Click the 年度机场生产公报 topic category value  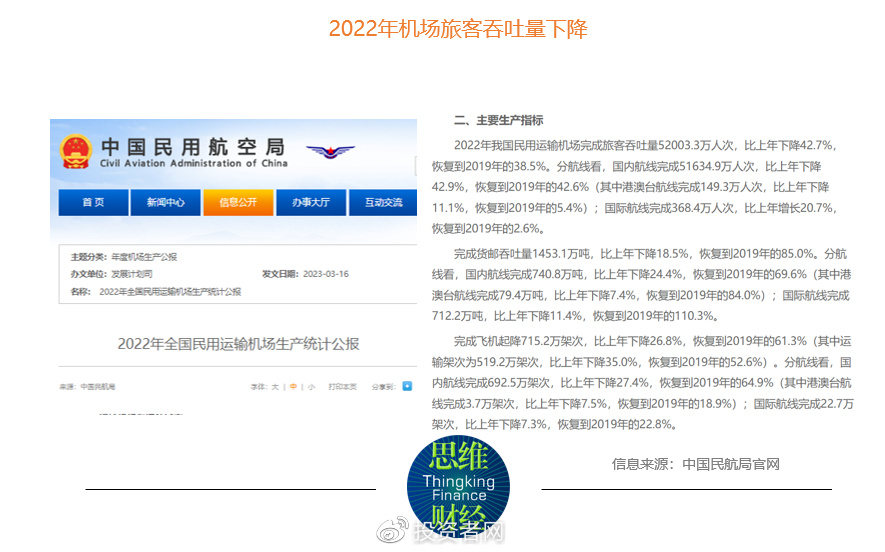pyautogui.click(x=144, y=257)
